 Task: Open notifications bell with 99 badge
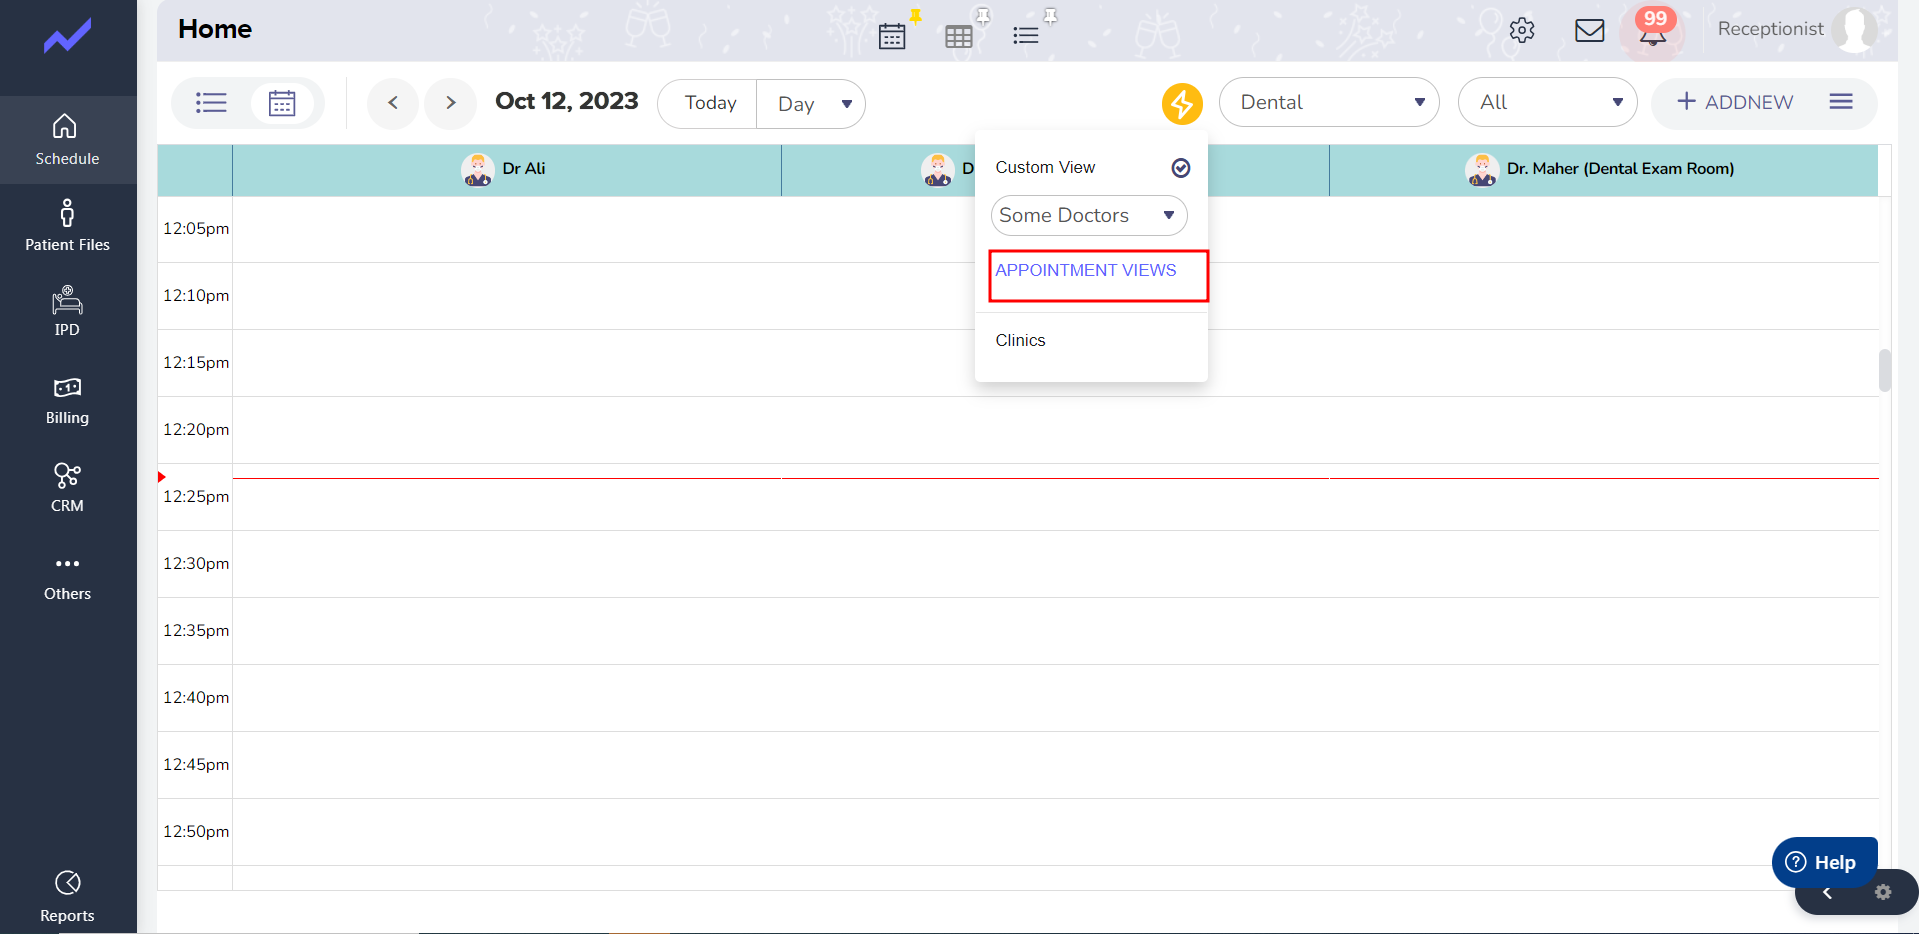tap(1653, 30)
